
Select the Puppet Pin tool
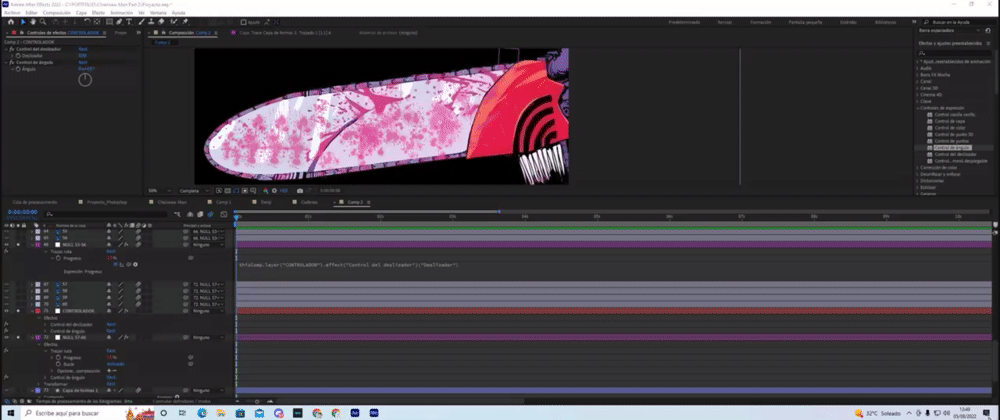184,22
